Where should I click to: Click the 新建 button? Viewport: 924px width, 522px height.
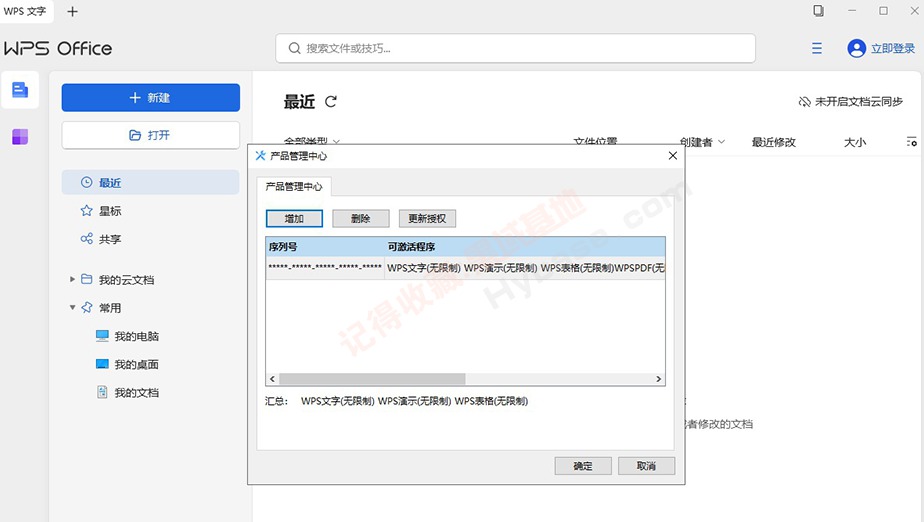150,97
